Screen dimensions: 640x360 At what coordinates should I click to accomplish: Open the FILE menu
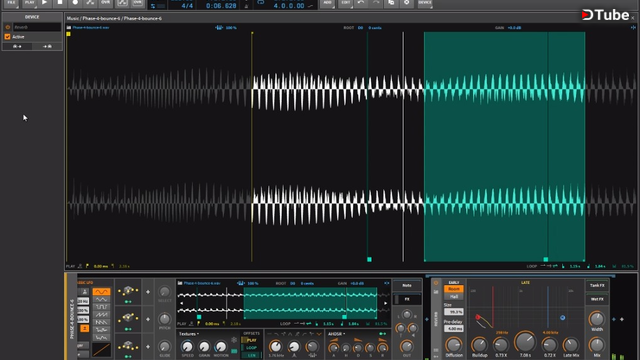(11, 2)
